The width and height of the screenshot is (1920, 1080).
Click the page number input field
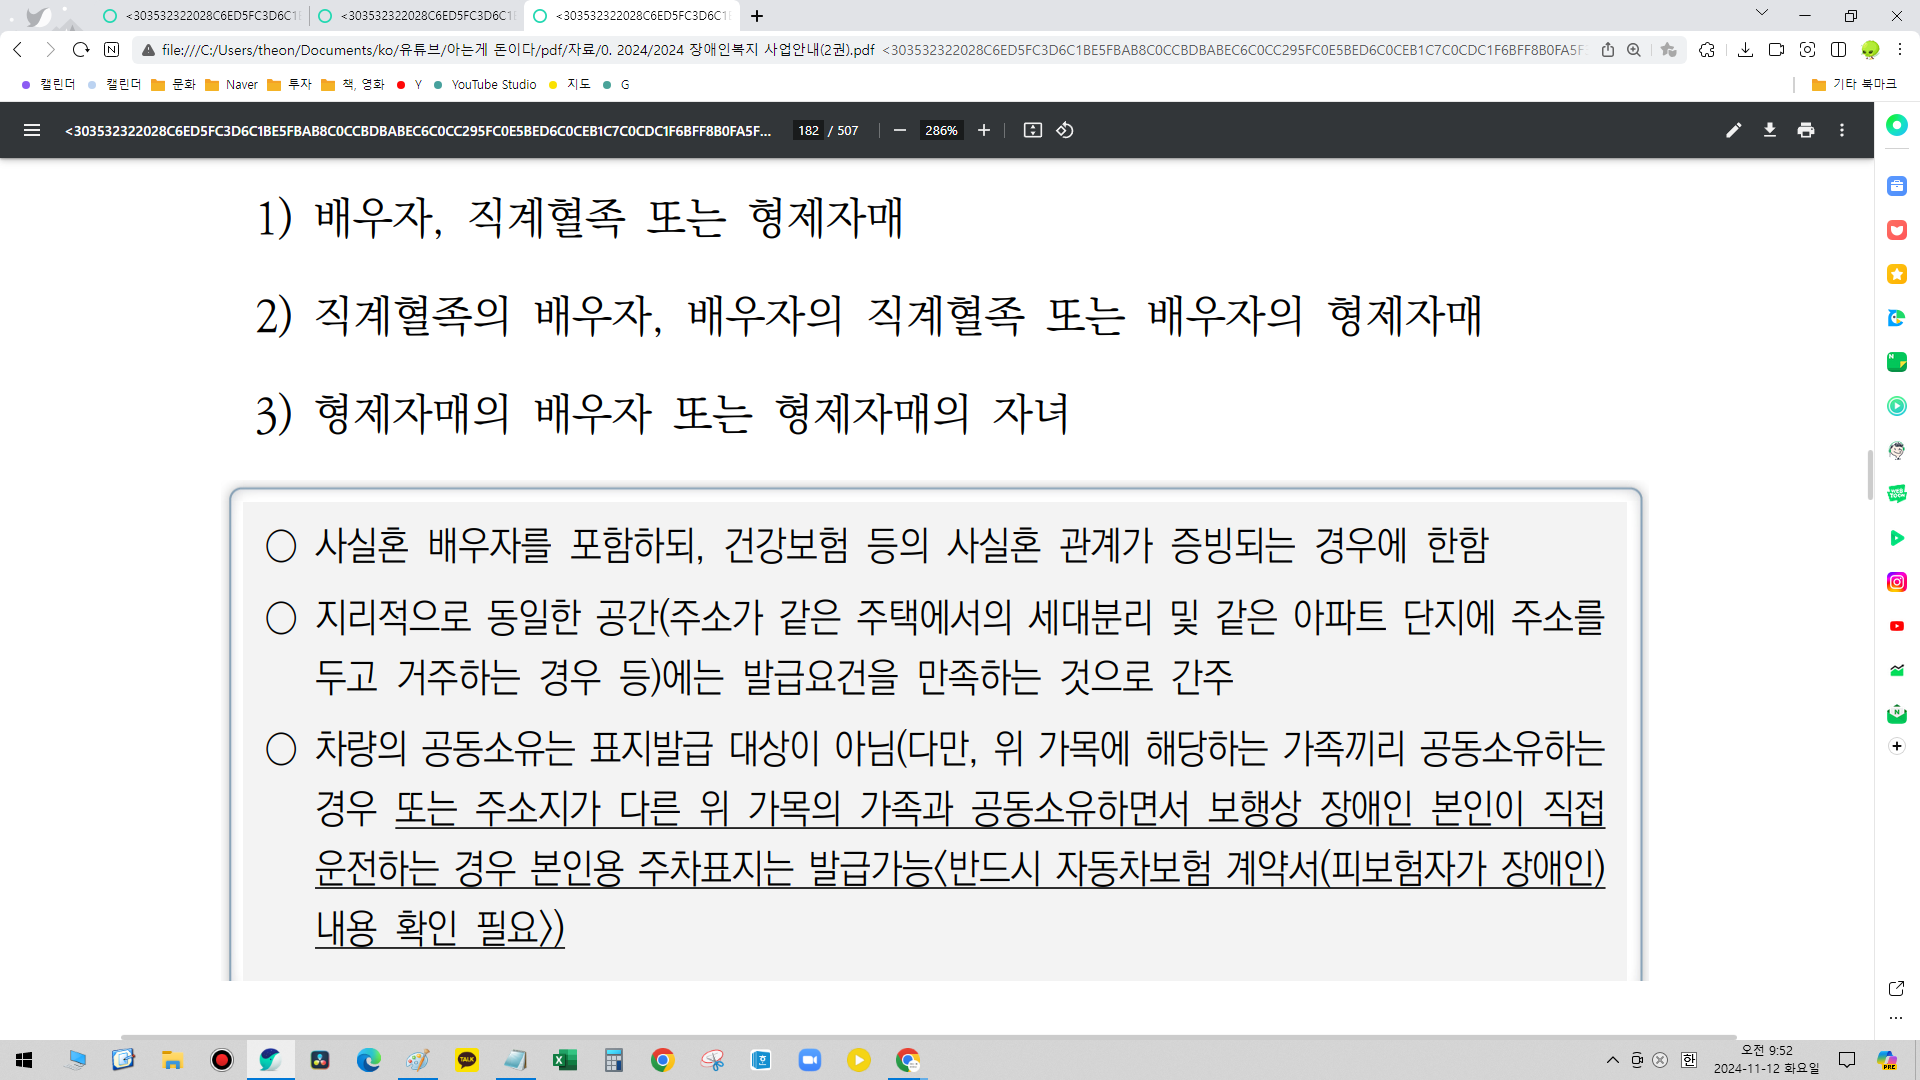tap(808, 130)
